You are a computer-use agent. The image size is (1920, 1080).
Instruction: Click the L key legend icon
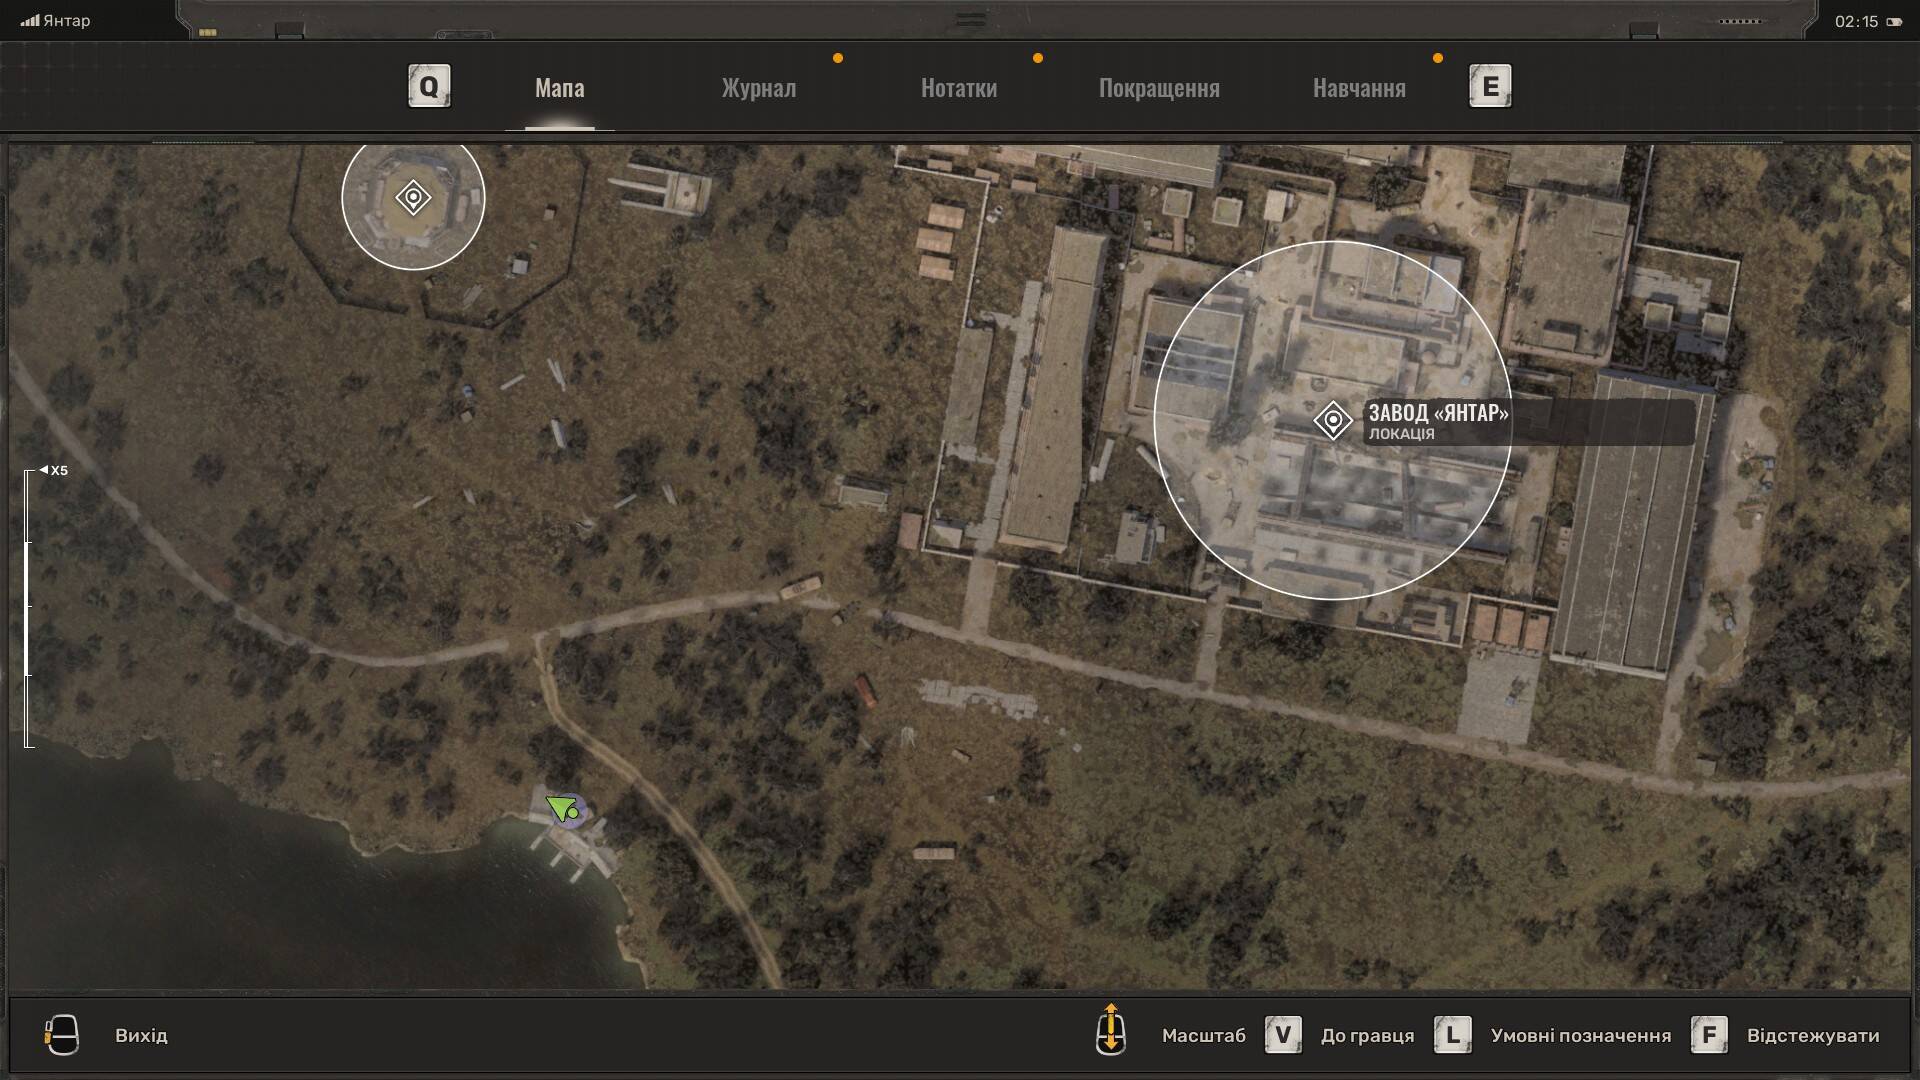[1453, 1035]
